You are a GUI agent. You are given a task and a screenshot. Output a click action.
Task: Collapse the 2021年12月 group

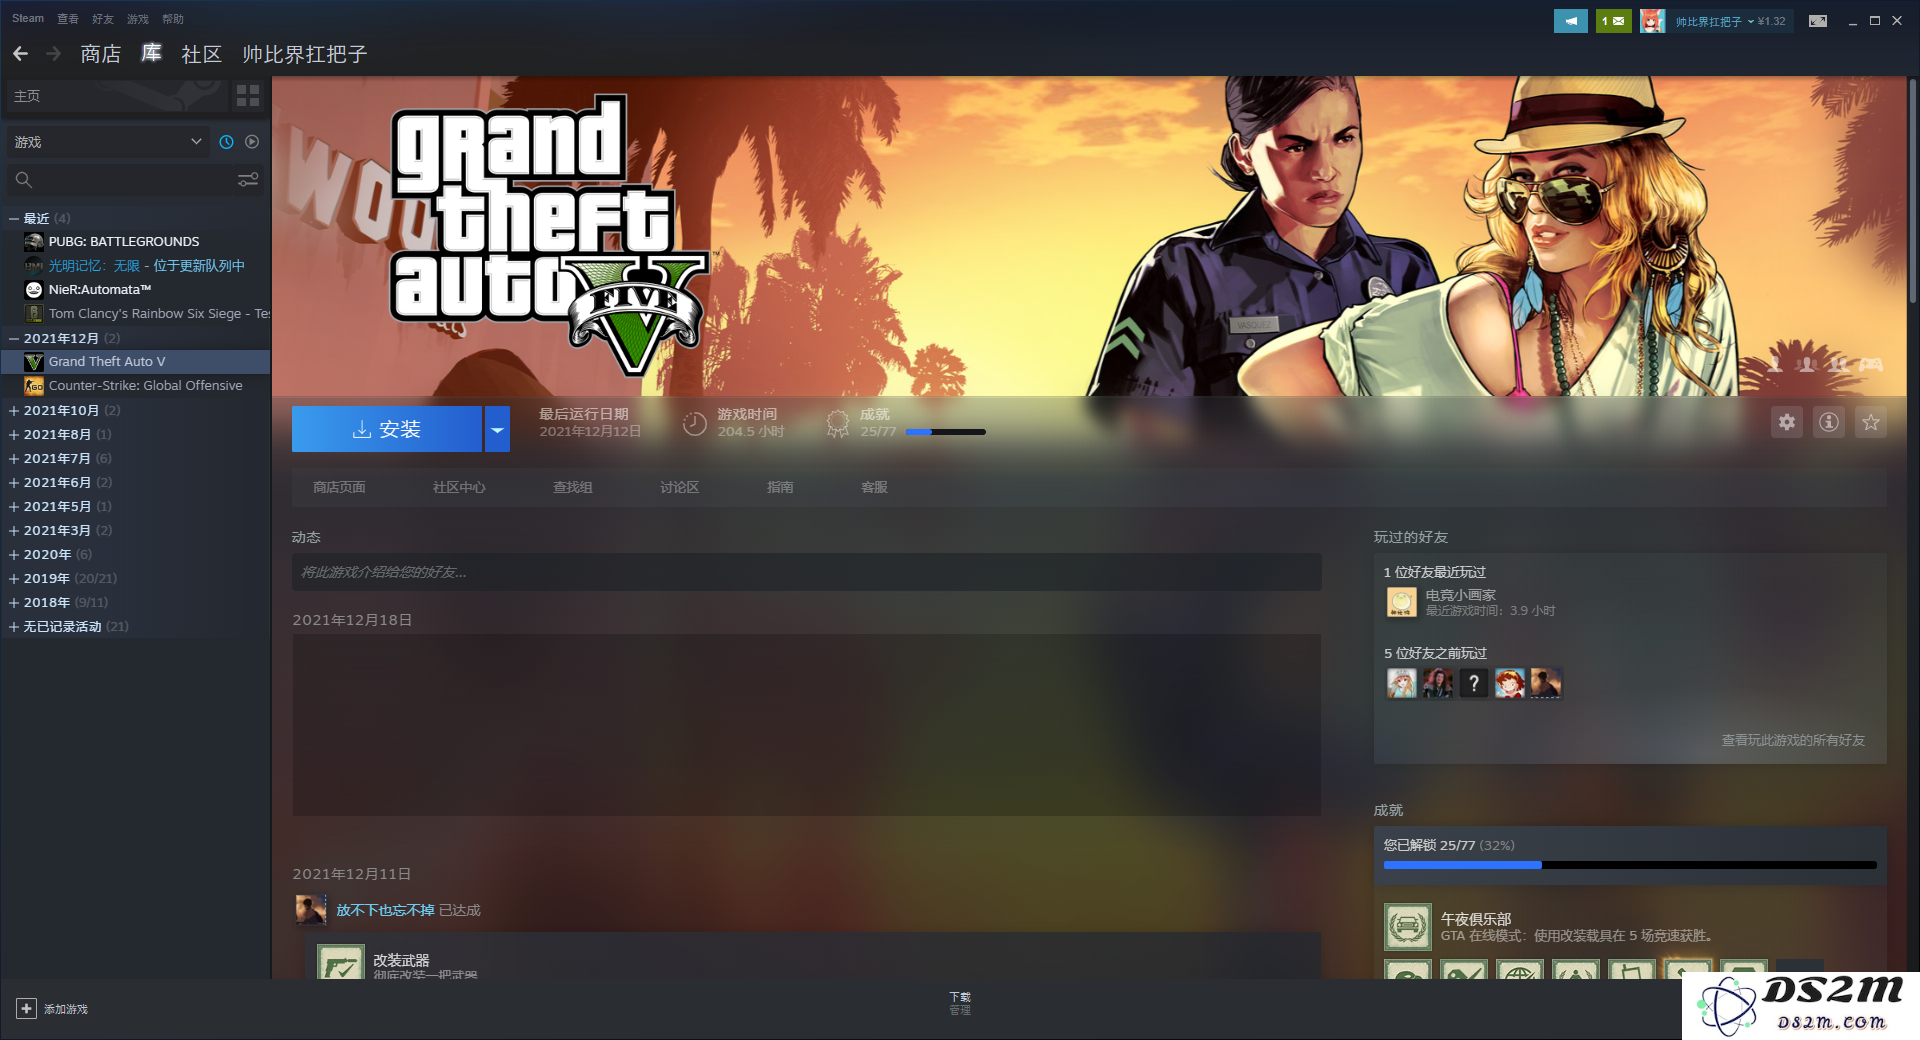pos(14,338)
